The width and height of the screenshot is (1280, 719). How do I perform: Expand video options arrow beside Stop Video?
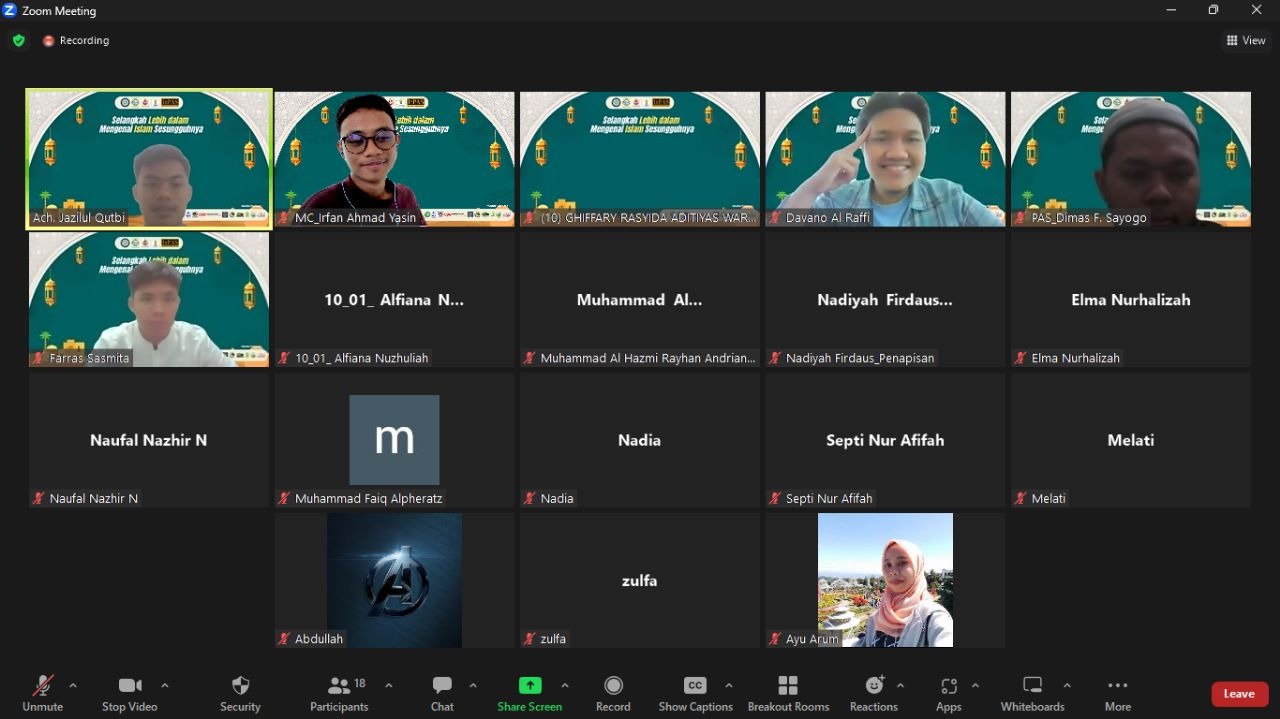tap(165, 685)
